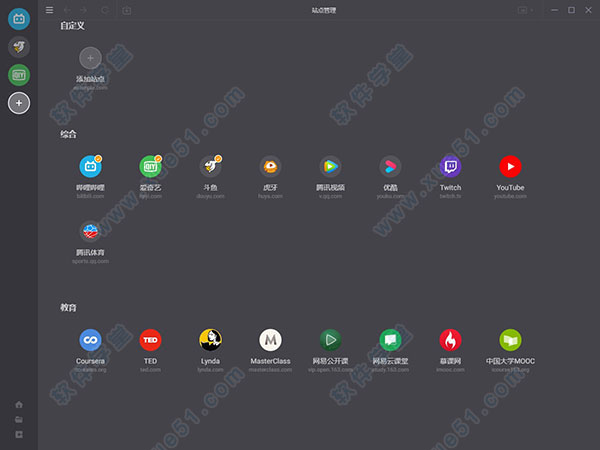Screen dimensions: 600x450
Task: Open the picture-in-picture dropdown in title bar
Action: (x=525, y=10)
